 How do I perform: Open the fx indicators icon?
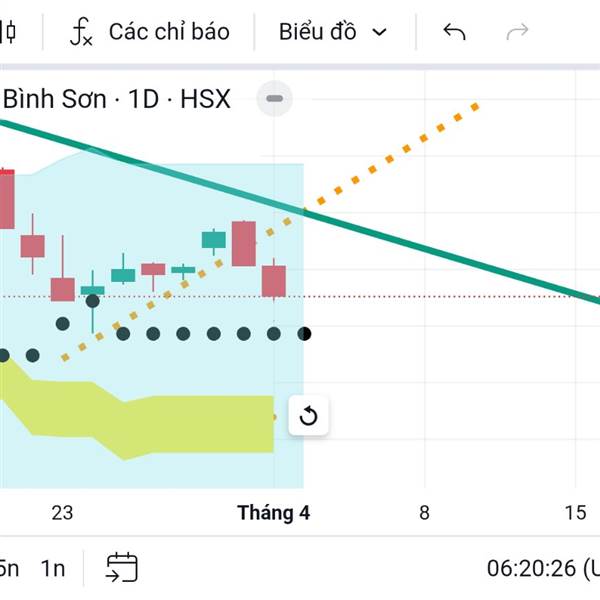tap(81, 32)
